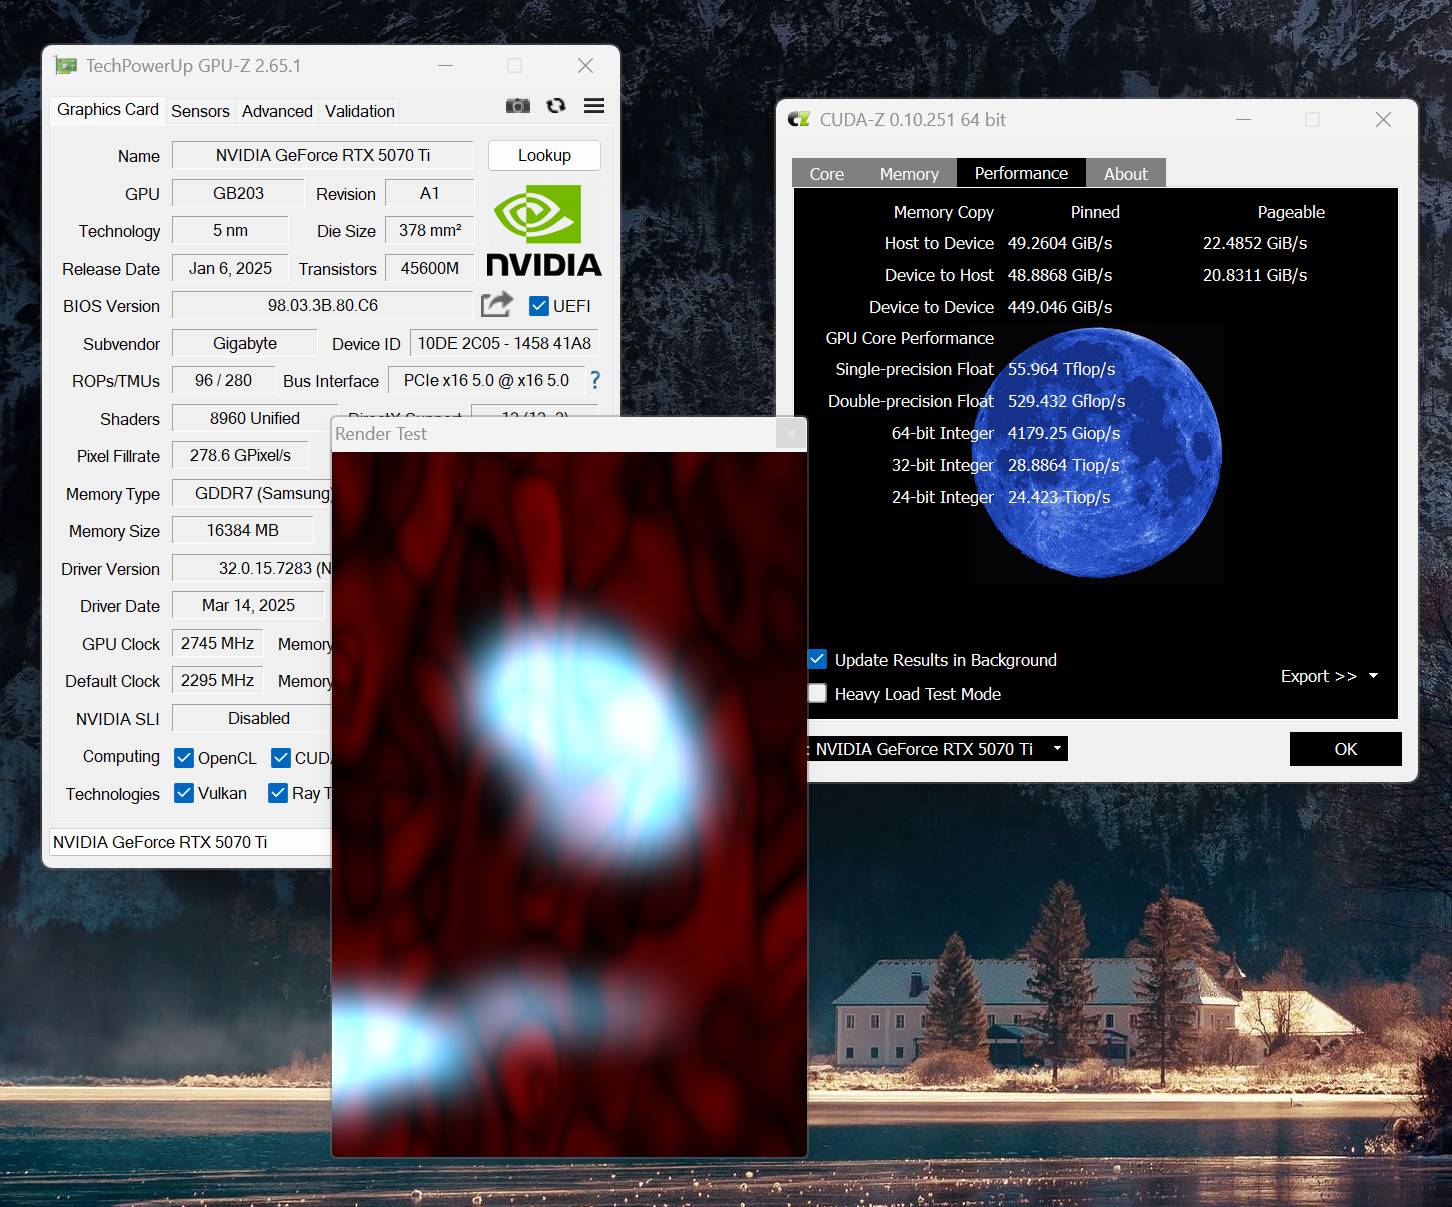Click the Technology field showing 5 nm
The image size is (1452, 1207).
pyautogui.click(x=230, y=230)
